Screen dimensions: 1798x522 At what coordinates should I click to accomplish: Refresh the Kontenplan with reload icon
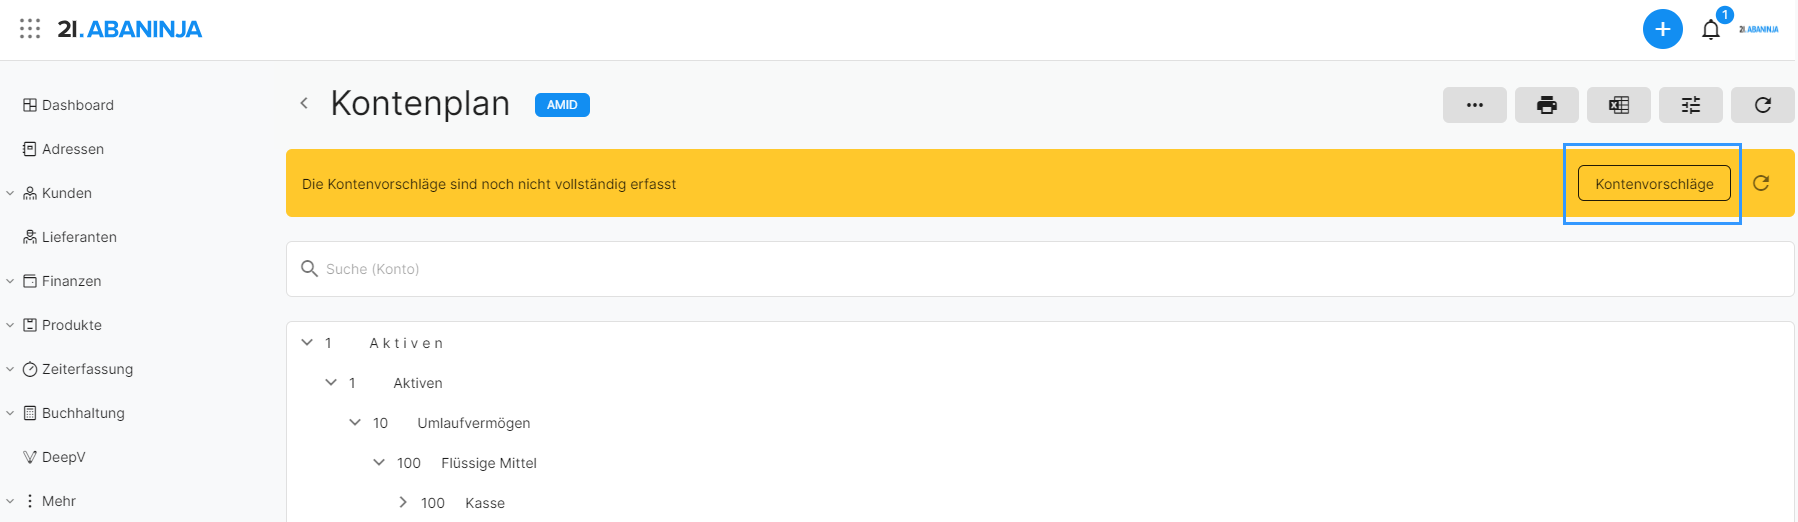point(1762,105)
